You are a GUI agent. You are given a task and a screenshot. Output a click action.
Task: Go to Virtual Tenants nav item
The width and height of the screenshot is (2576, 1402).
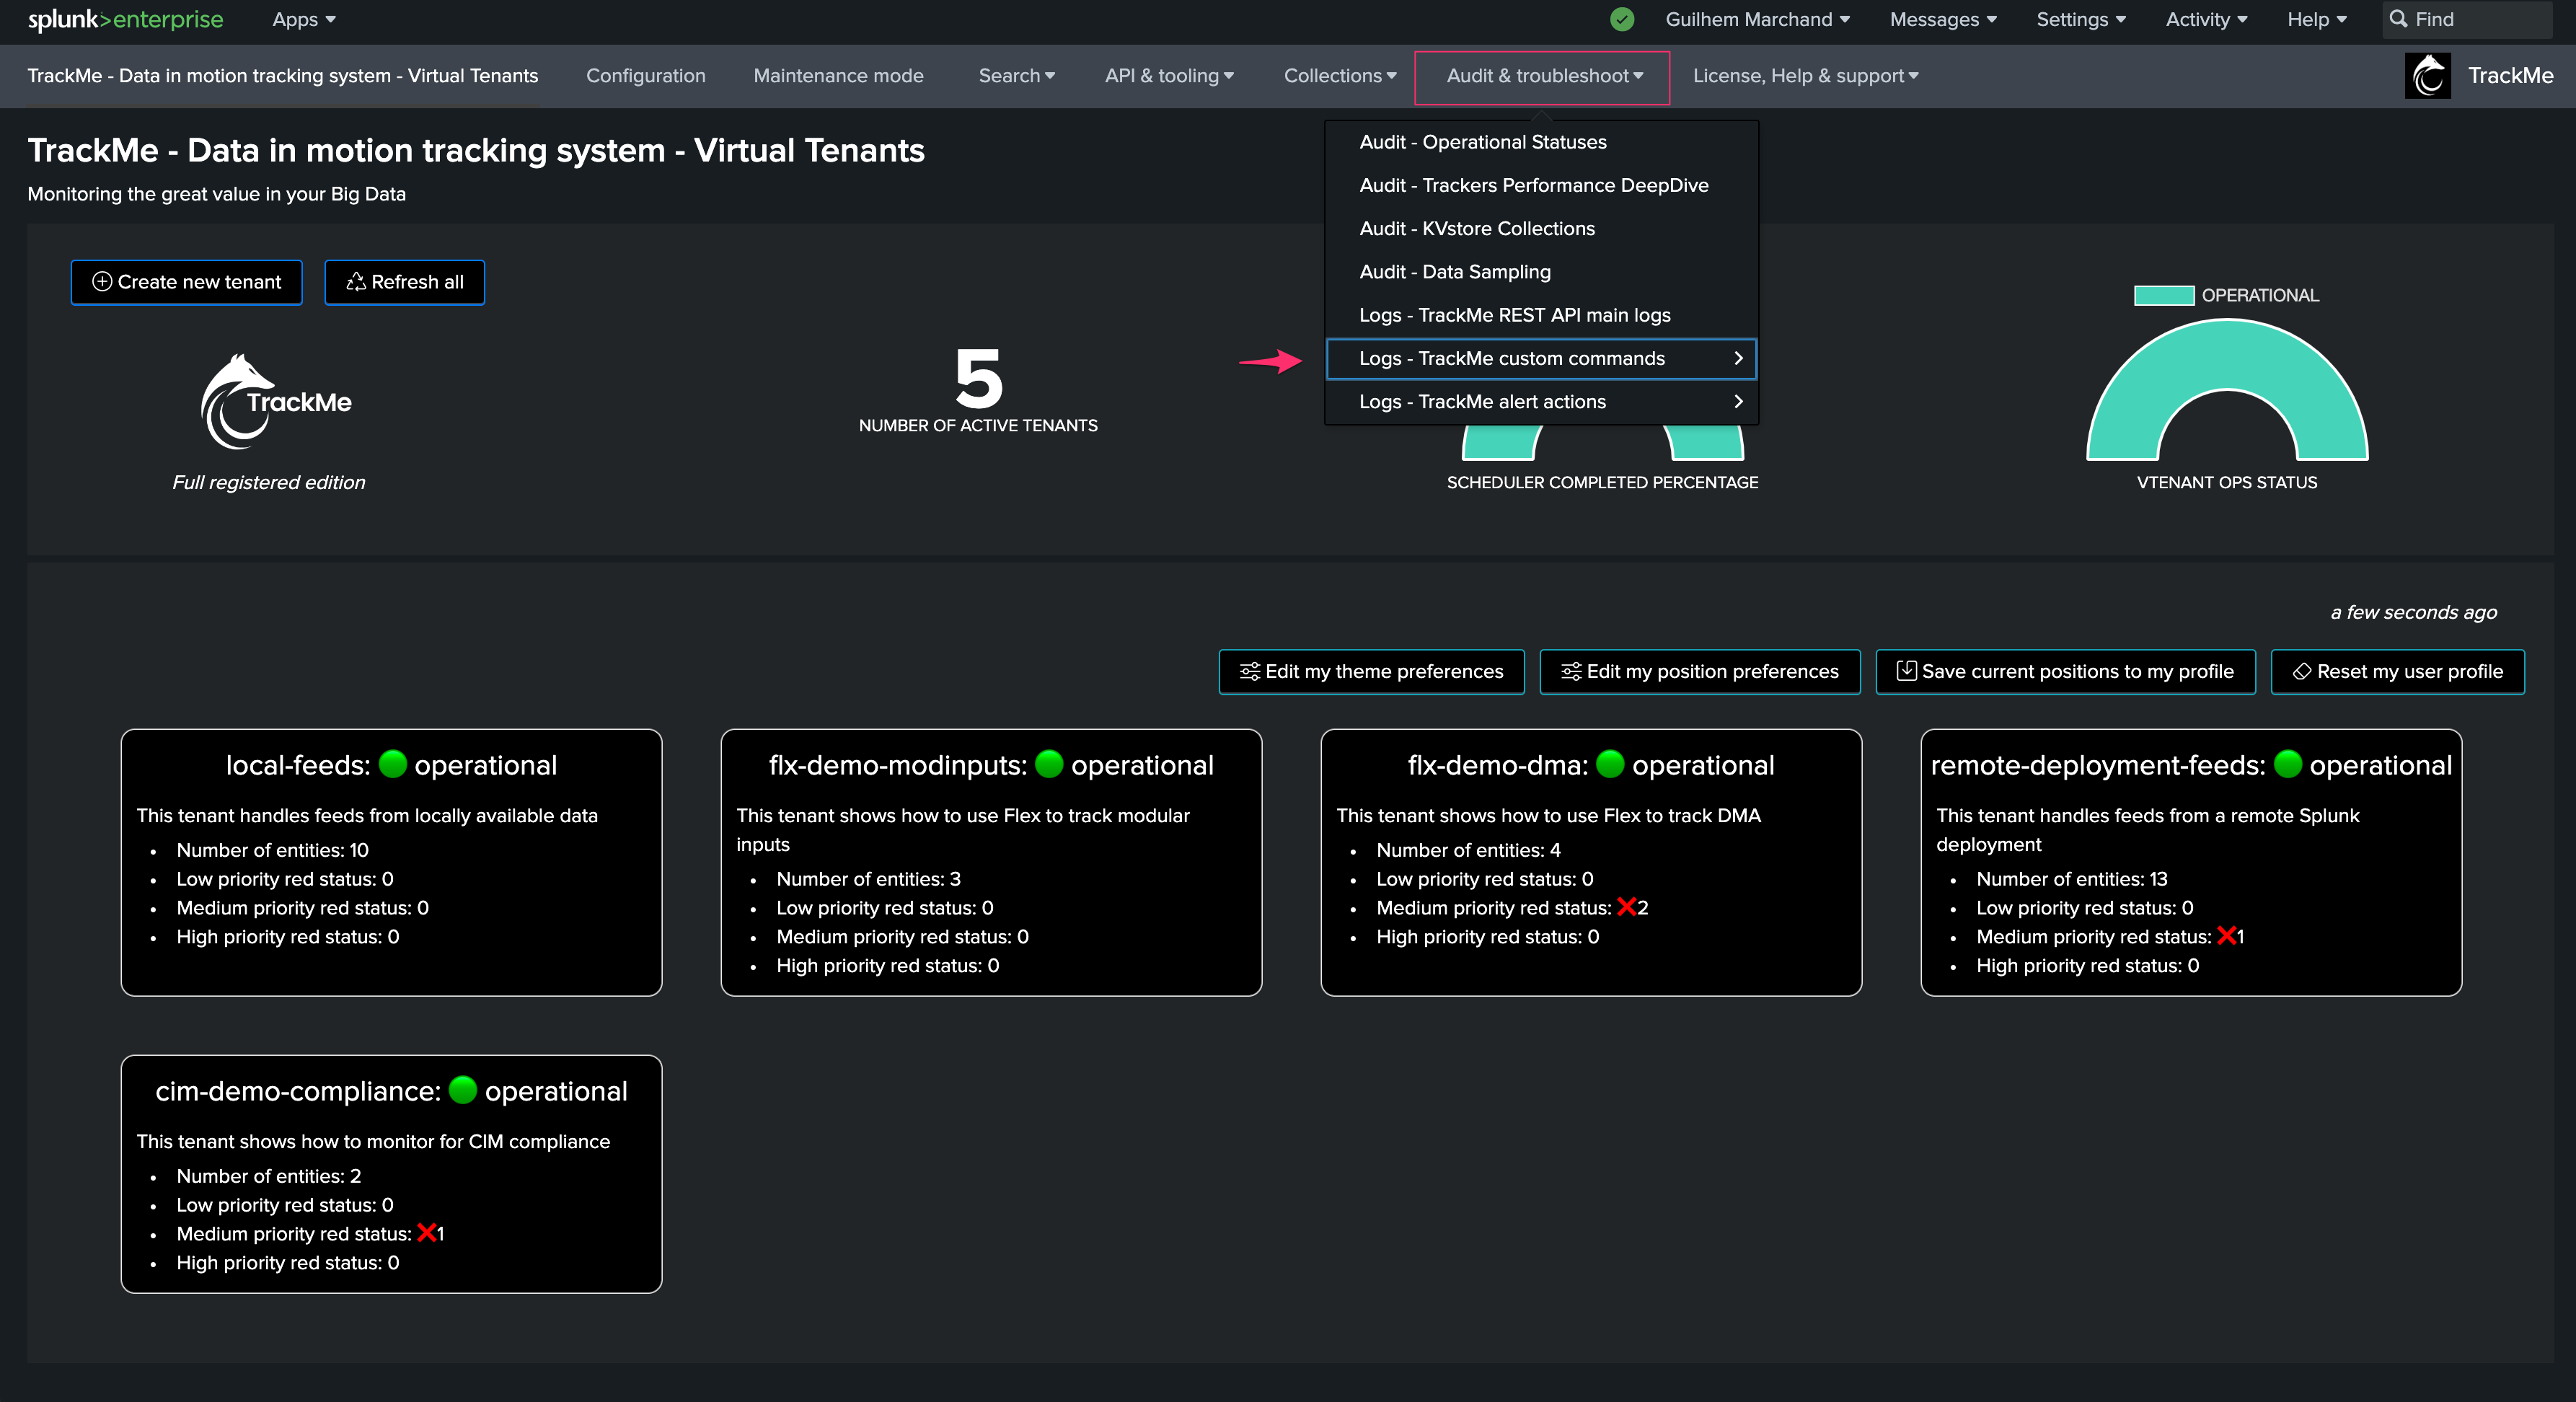(283, 76)
